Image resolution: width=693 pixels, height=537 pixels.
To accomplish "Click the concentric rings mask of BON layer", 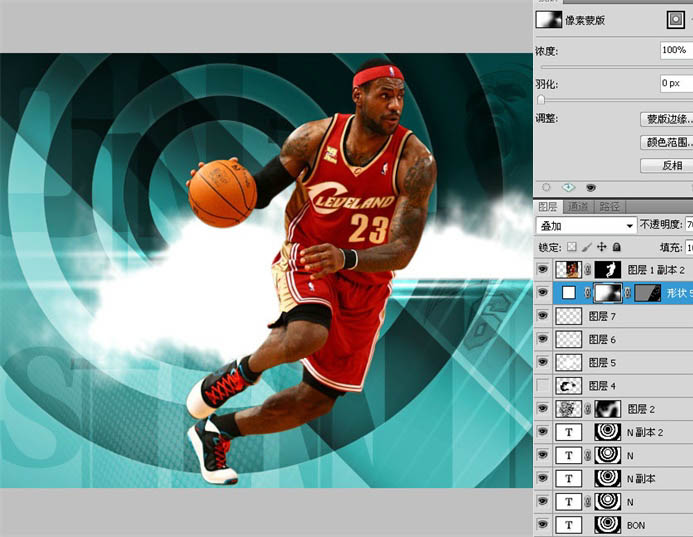I will coord(608,525).
